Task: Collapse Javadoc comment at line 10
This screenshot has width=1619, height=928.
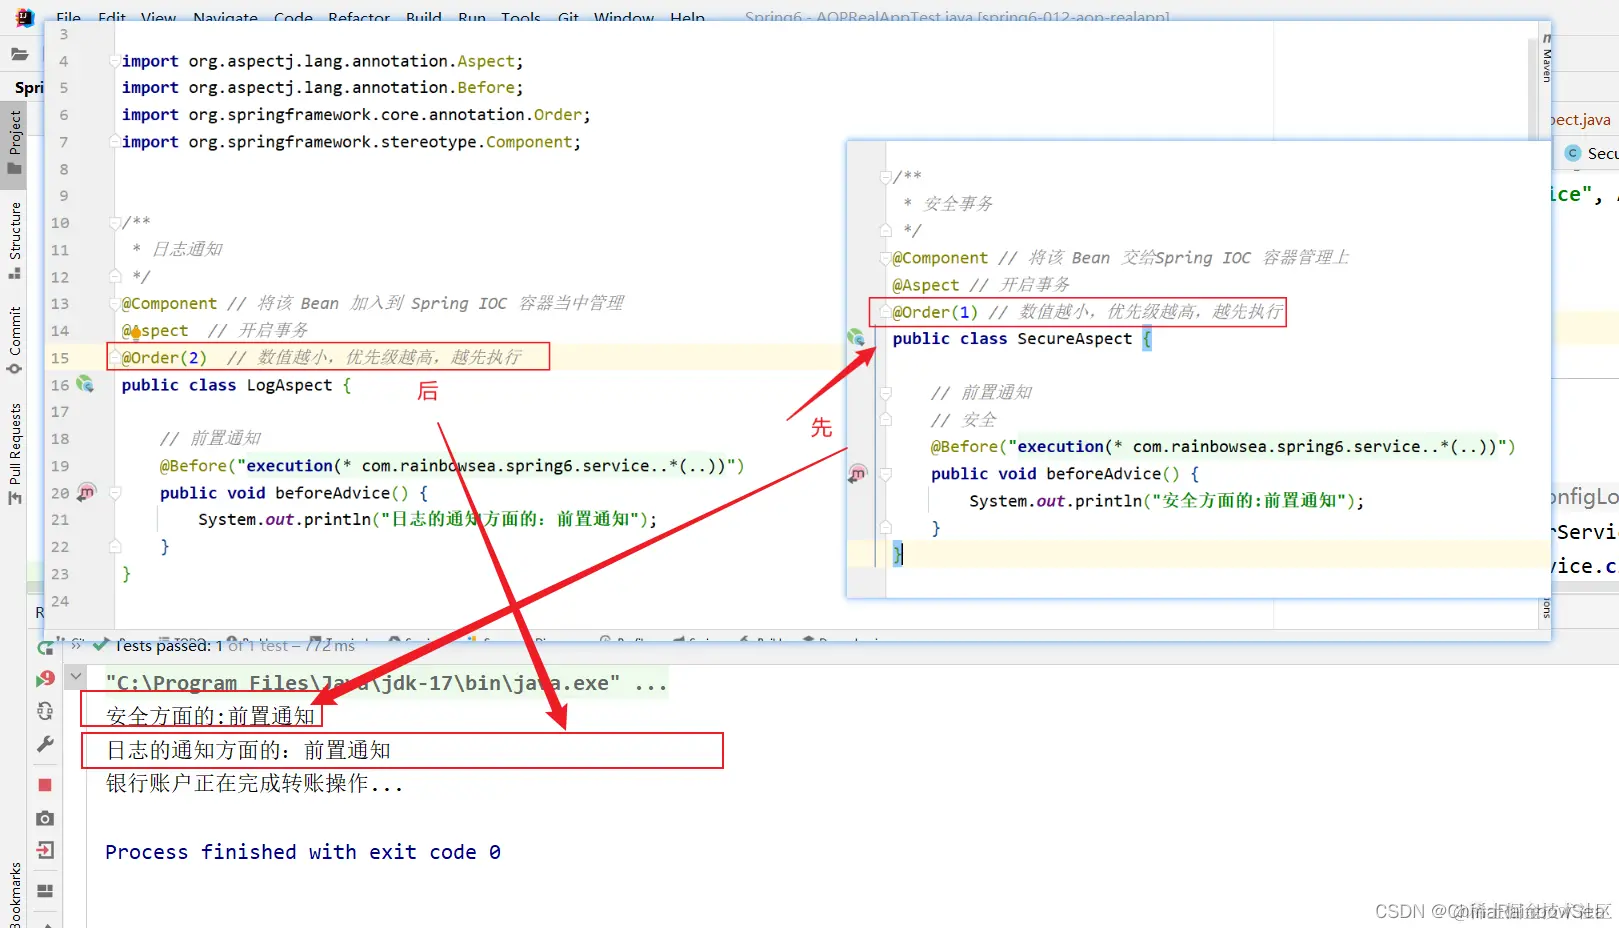Action: pos(115,222)
